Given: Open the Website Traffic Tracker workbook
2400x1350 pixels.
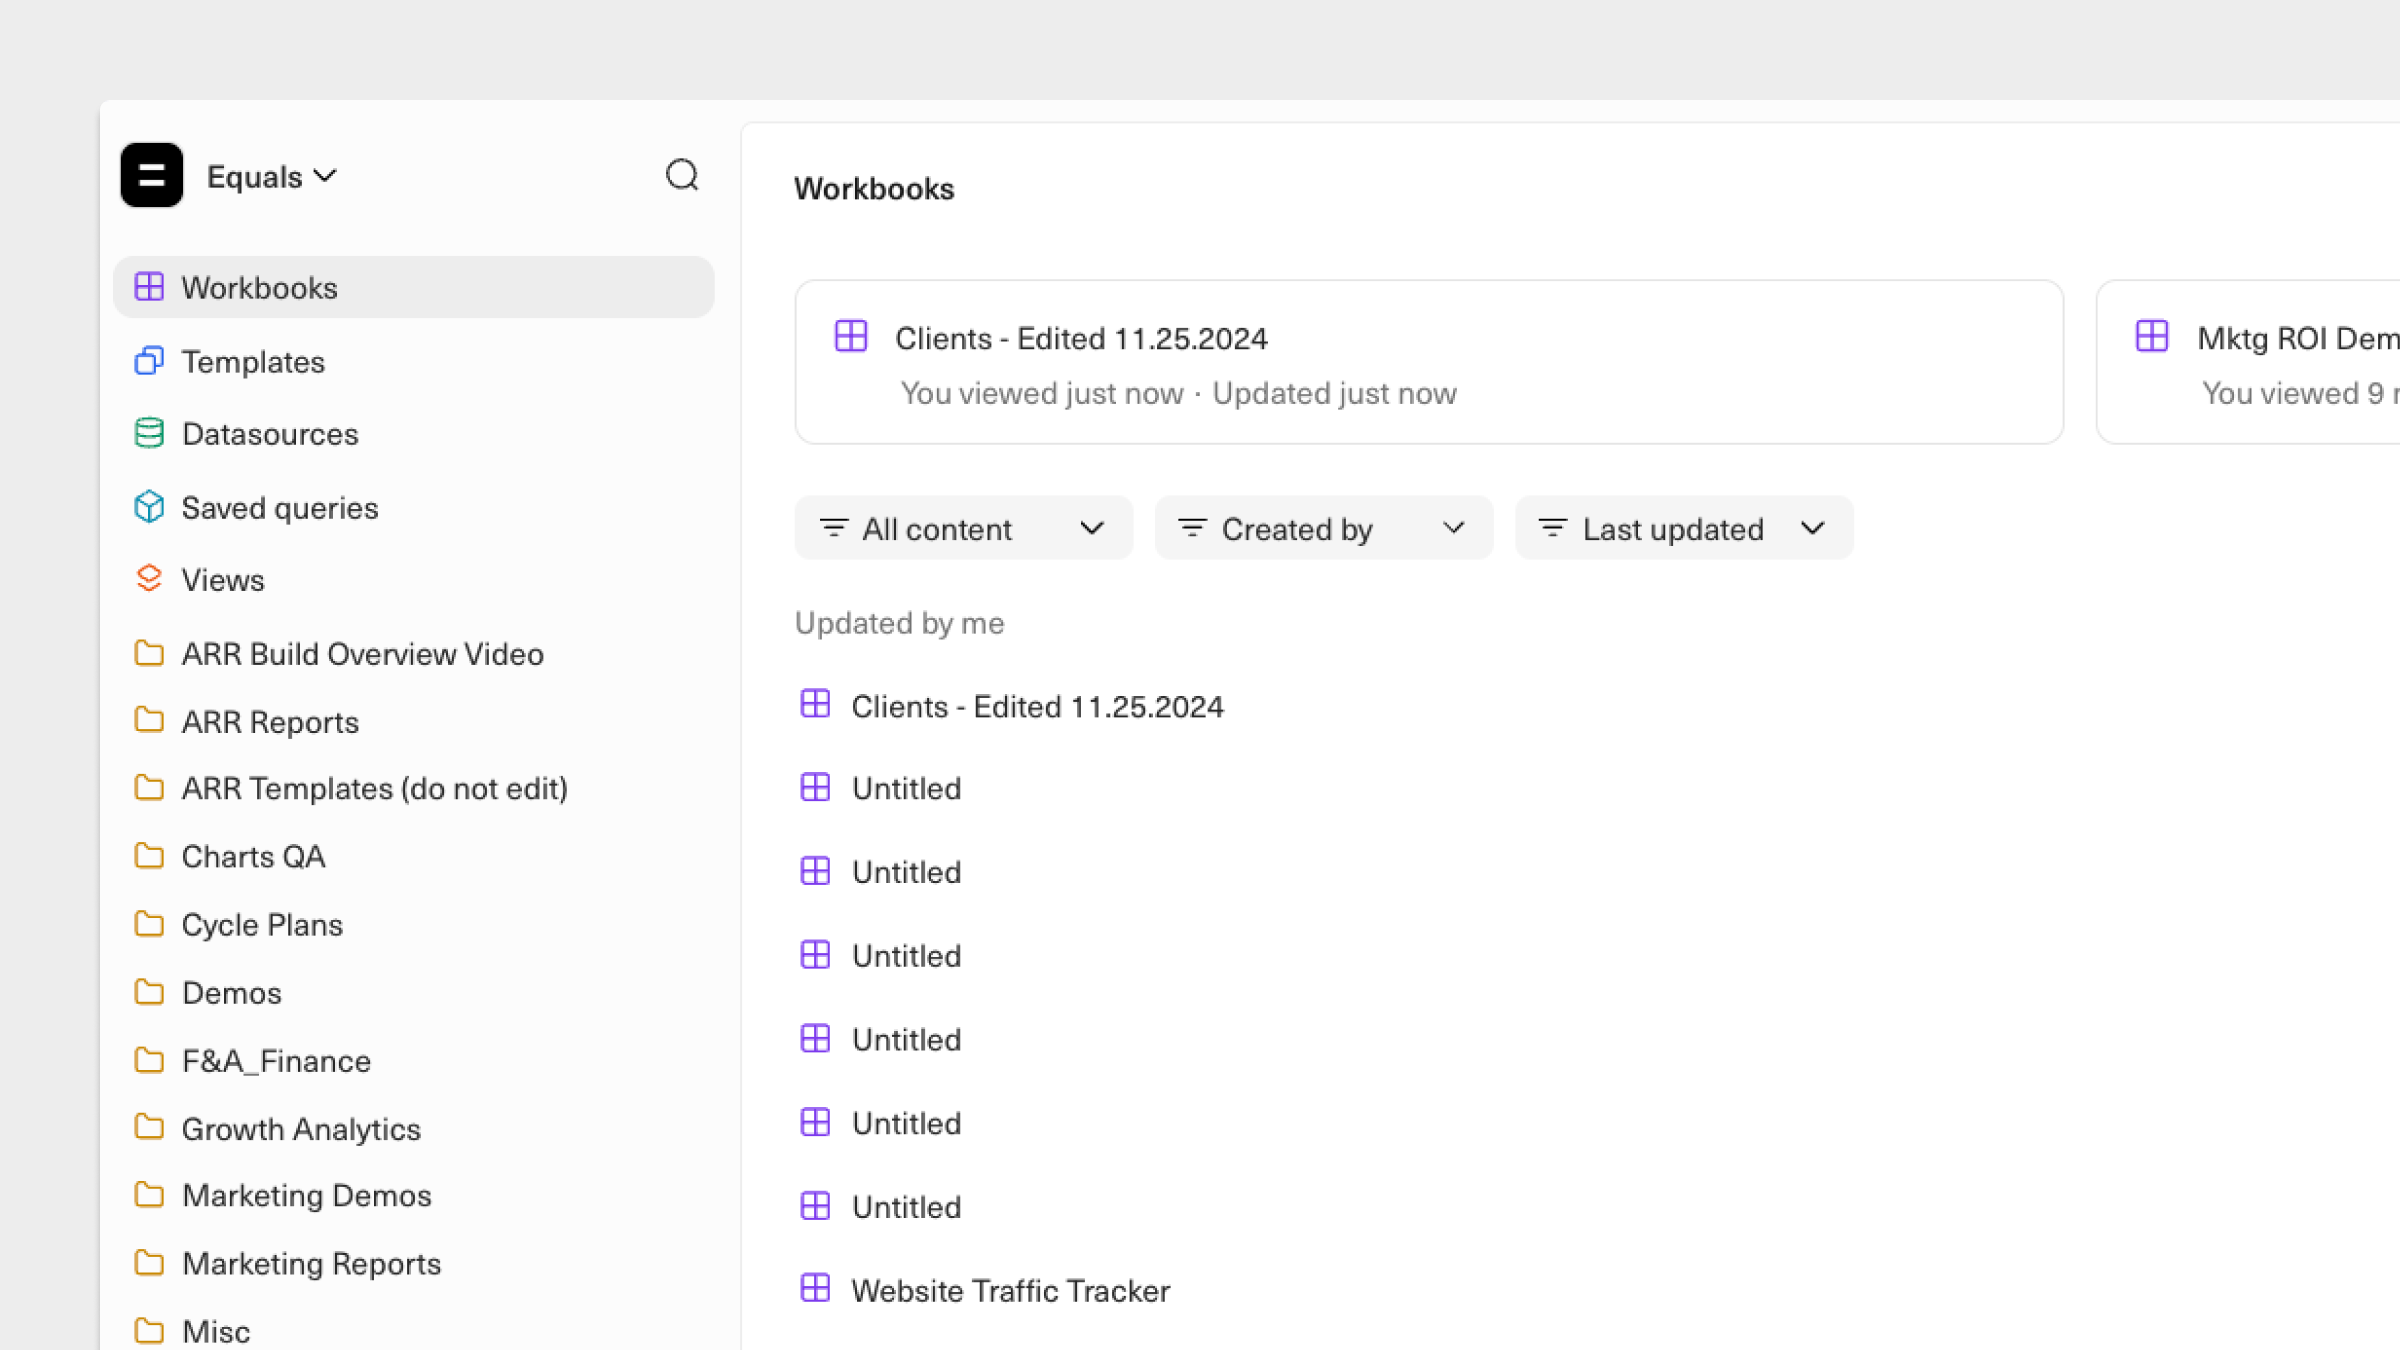Looking at the screenshot, I should pos(1010,1291).
